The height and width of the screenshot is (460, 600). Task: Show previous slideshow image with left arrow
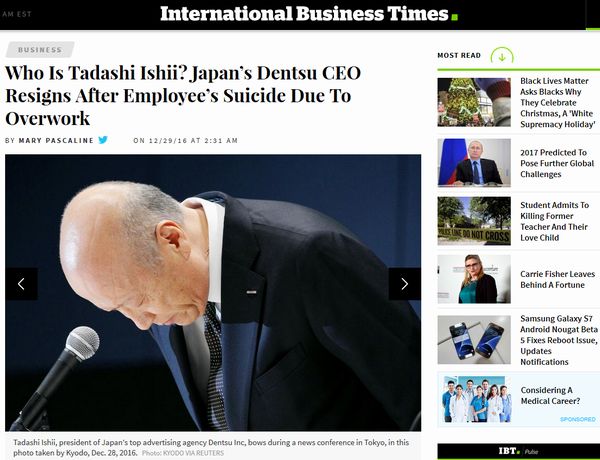(x=21, y=284)
